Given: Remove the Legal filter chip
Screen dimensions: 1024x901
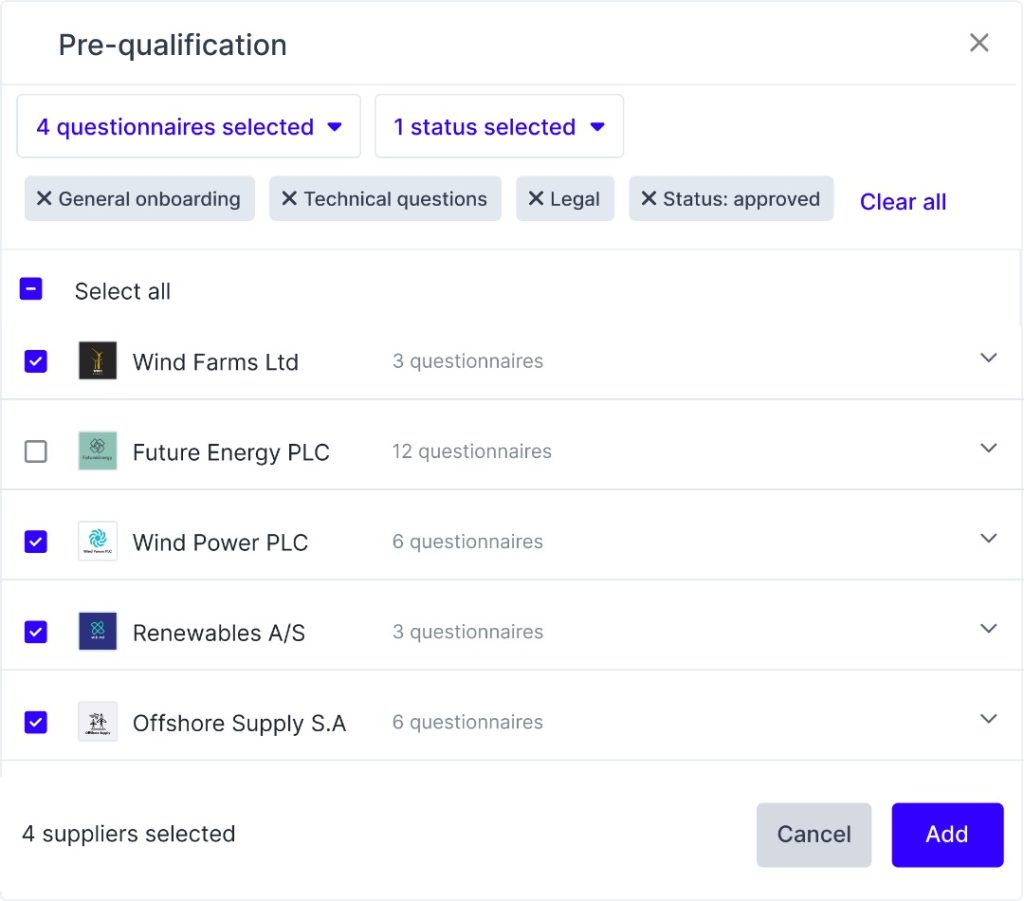Looking at the screenshot, I should (x=536, y=198).
